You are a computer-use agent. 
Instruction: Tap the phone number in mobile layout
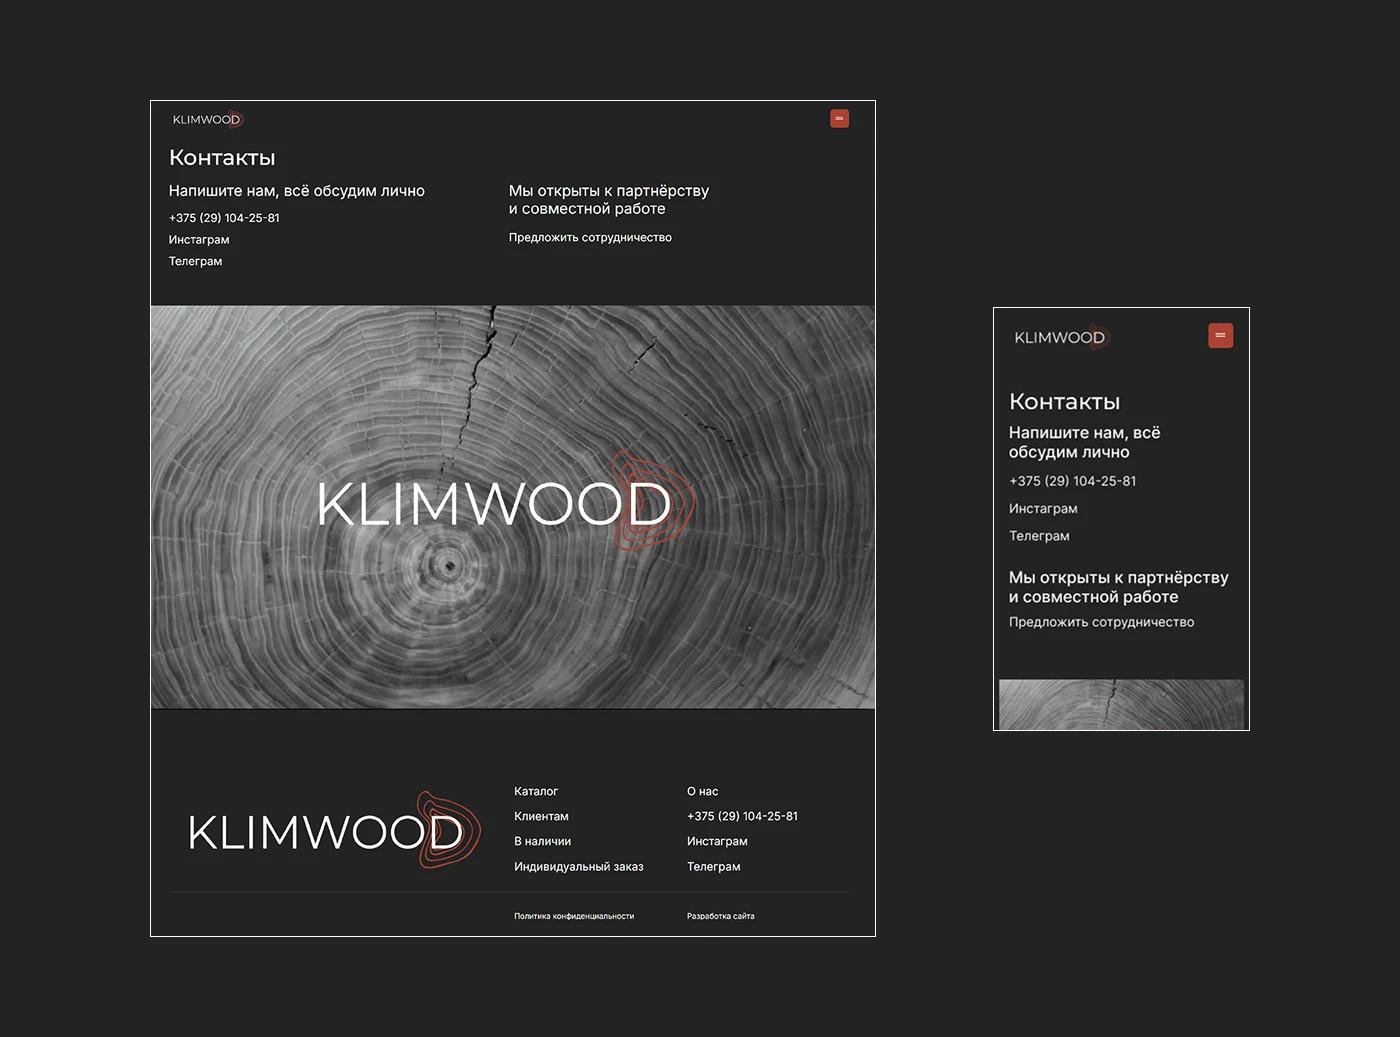1072,481
